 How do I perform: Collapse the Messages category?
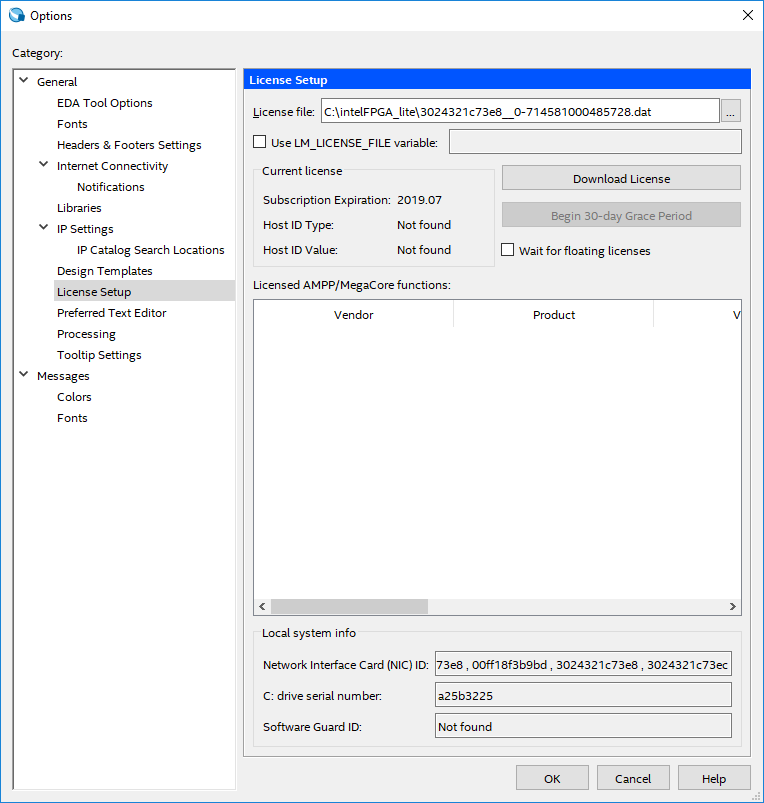pyautogui.click(x=24, y=375)
